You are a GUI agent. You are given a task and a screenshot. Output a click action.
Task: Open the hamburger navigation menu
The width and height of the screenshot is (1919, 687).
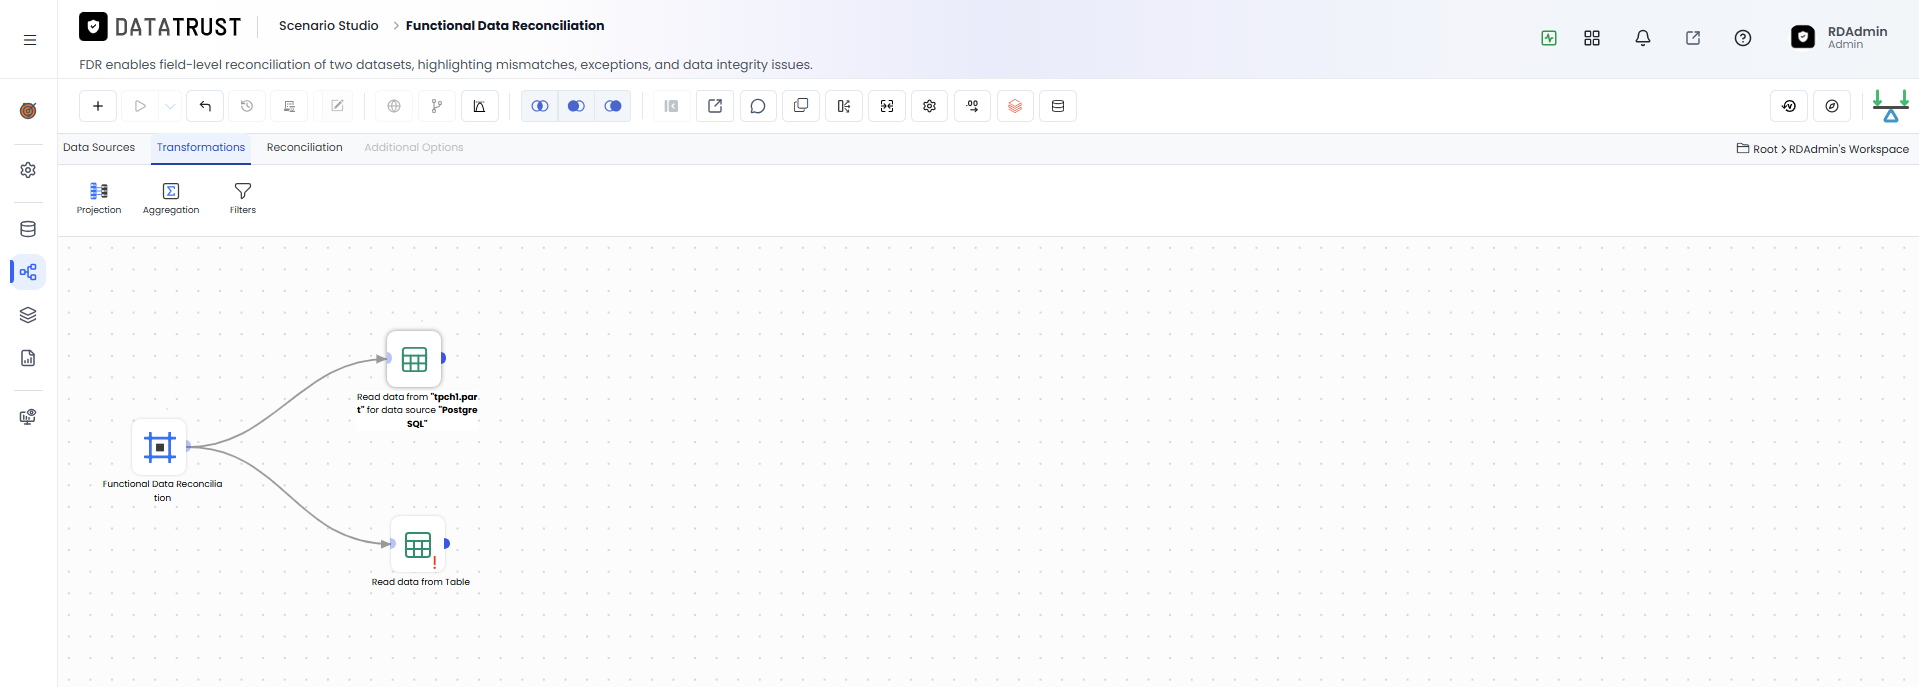(30, 40)
